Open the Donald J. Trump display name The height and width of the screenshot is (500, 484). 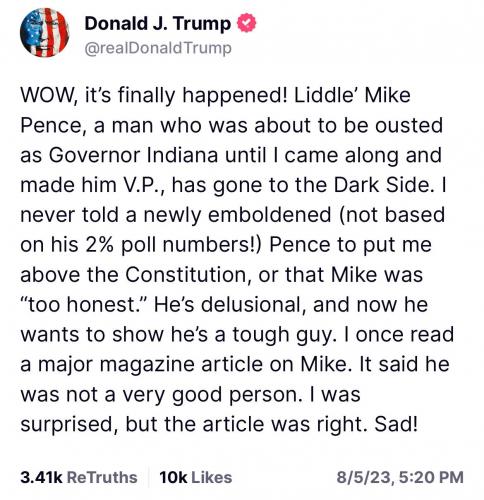coord(158,24)
